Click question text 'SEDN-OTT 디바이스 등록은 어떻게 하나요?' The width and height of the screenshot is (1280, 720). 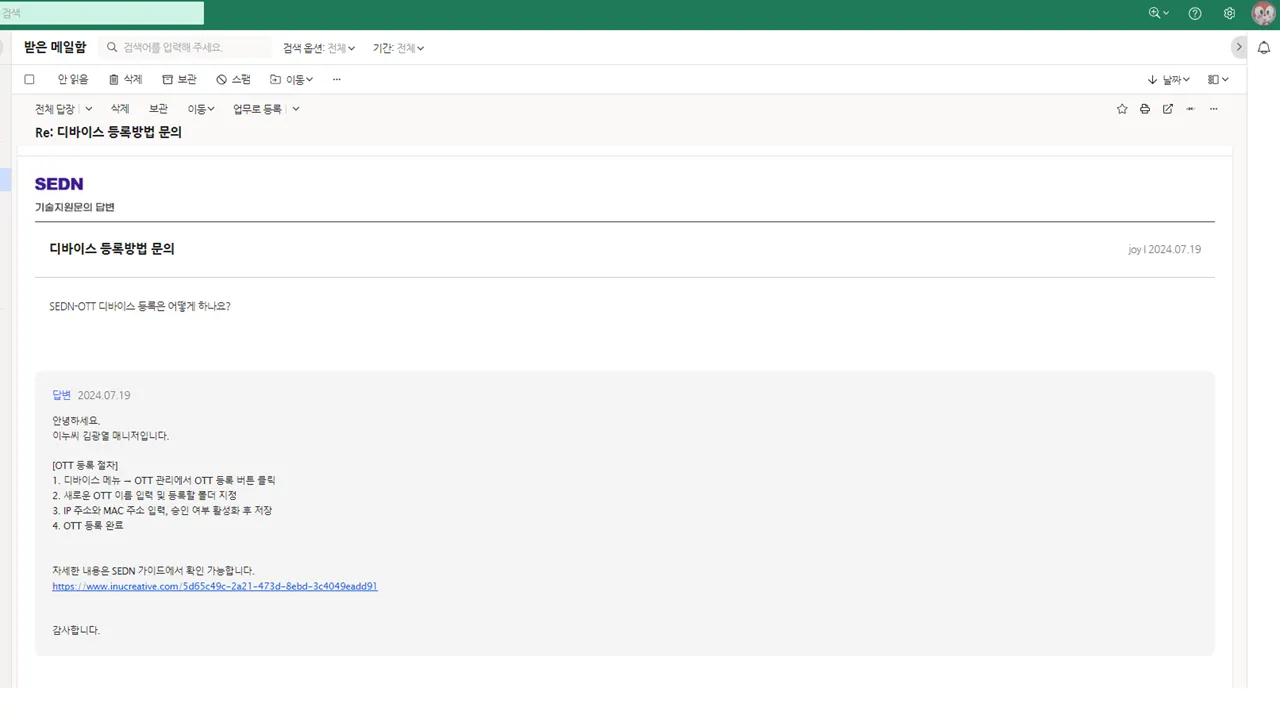[140, 306]
